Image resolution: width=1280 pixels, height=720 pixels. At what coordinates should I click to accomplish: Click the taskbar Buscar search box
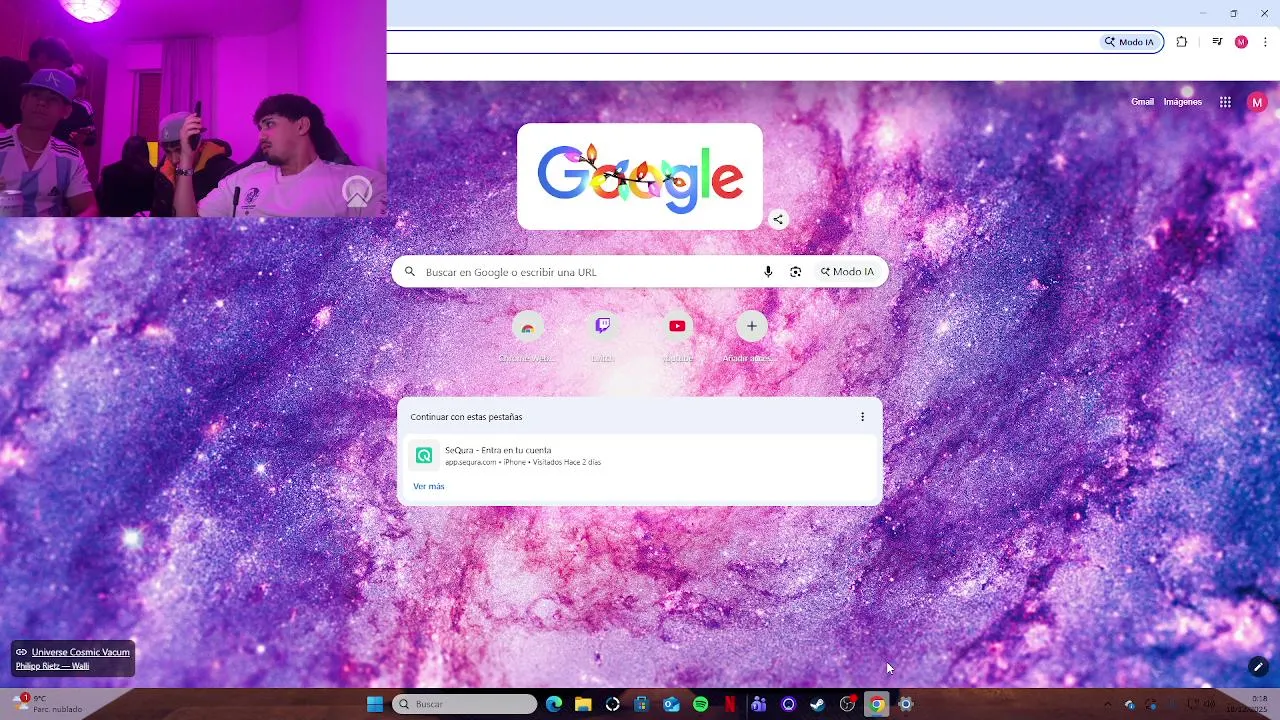click(465, 704)
